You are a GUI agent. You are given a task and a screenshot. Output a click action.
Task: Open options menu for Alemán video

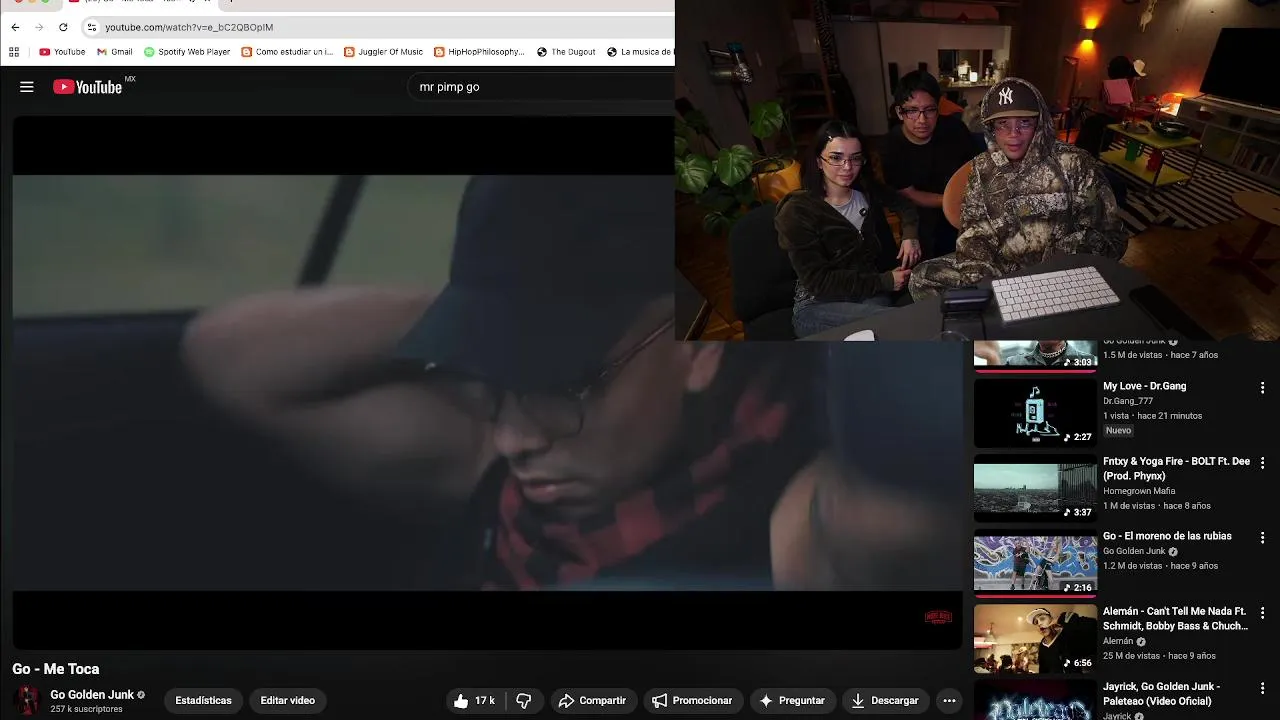click(1262, 613)
